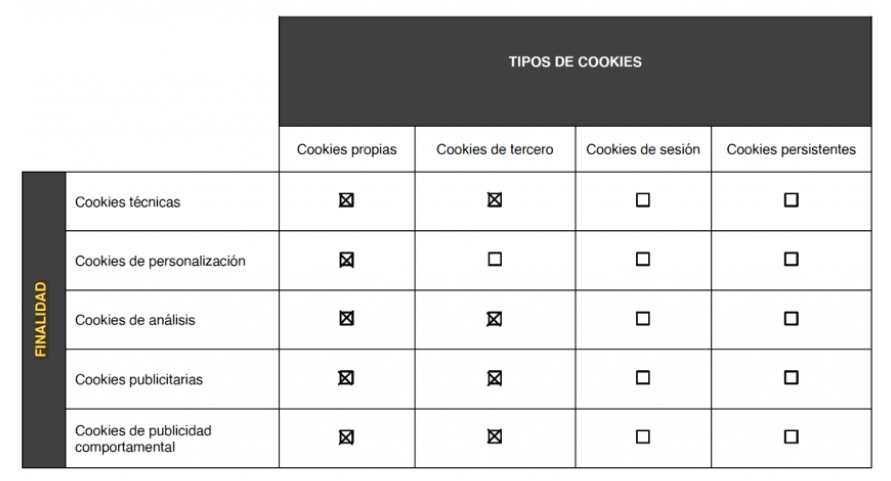Uncheck Cookies técnicas under Cookies de tercero
The height and width of the screenshot is (481, 891).
click(494, 200)
